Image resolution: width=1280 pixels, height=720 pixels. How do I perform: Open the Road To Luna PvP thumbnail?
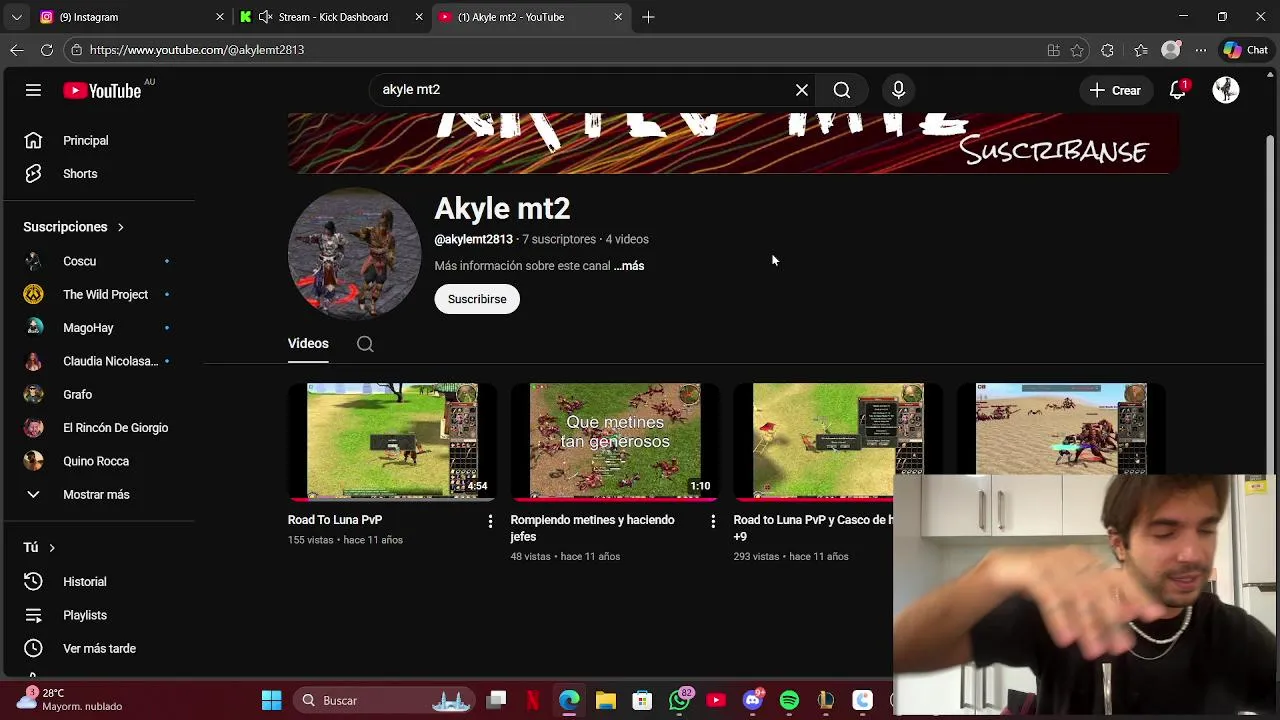pyautogui.click(x=393, y=440)
